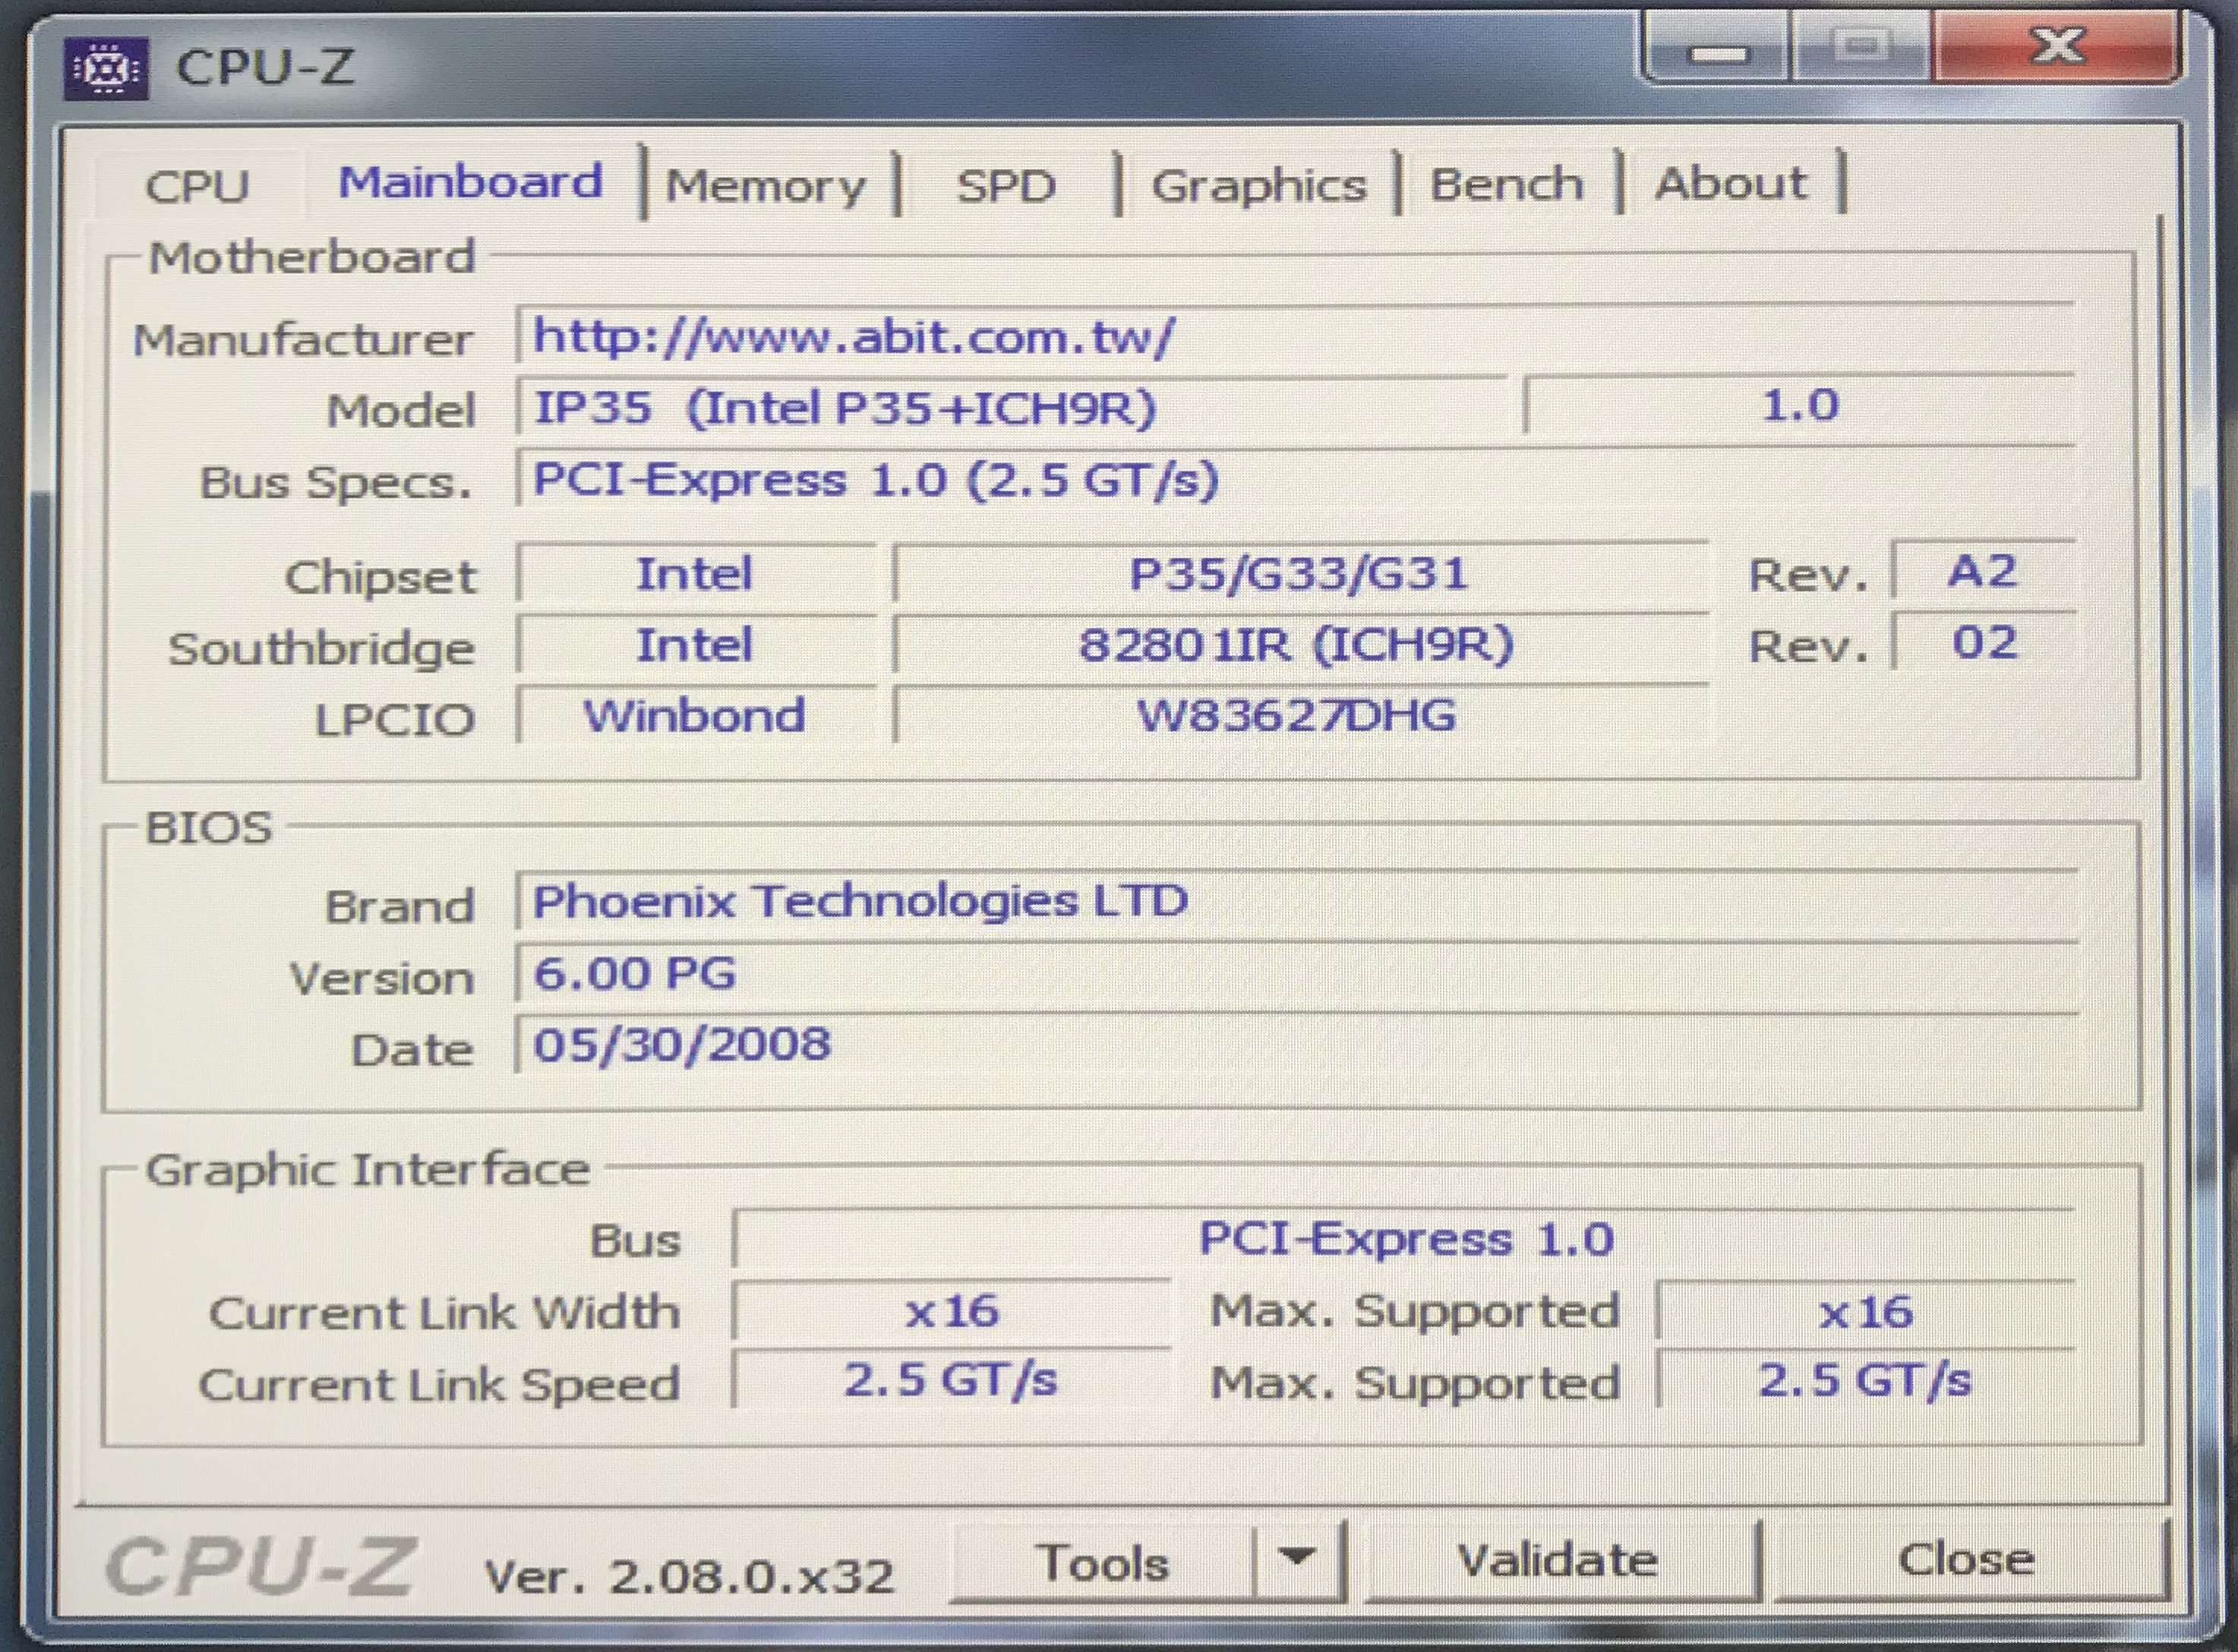Click the Close button at bottom

pos(1966,1560)
